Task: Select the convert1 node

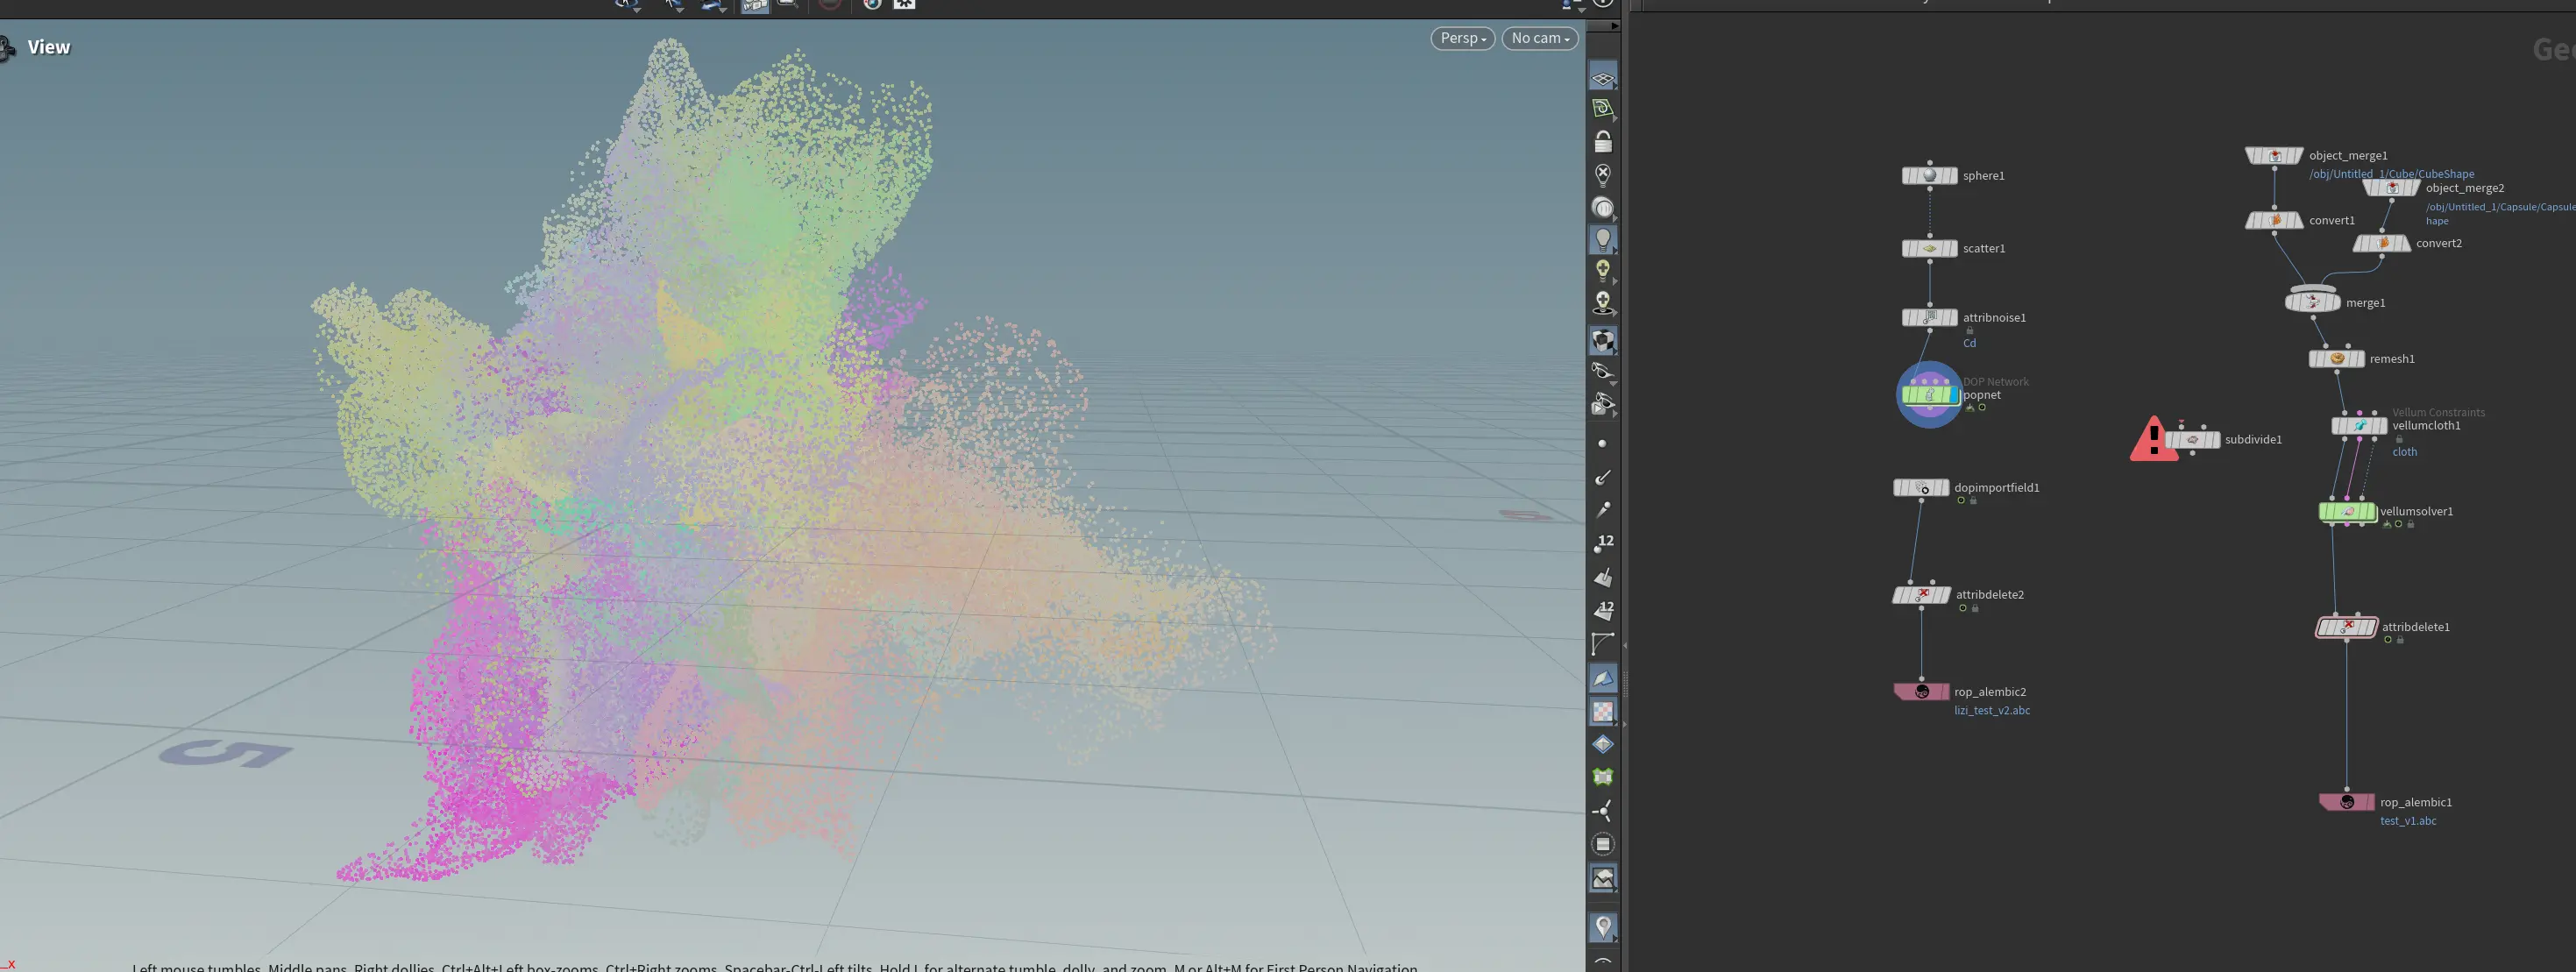Action: point(2274,221)
